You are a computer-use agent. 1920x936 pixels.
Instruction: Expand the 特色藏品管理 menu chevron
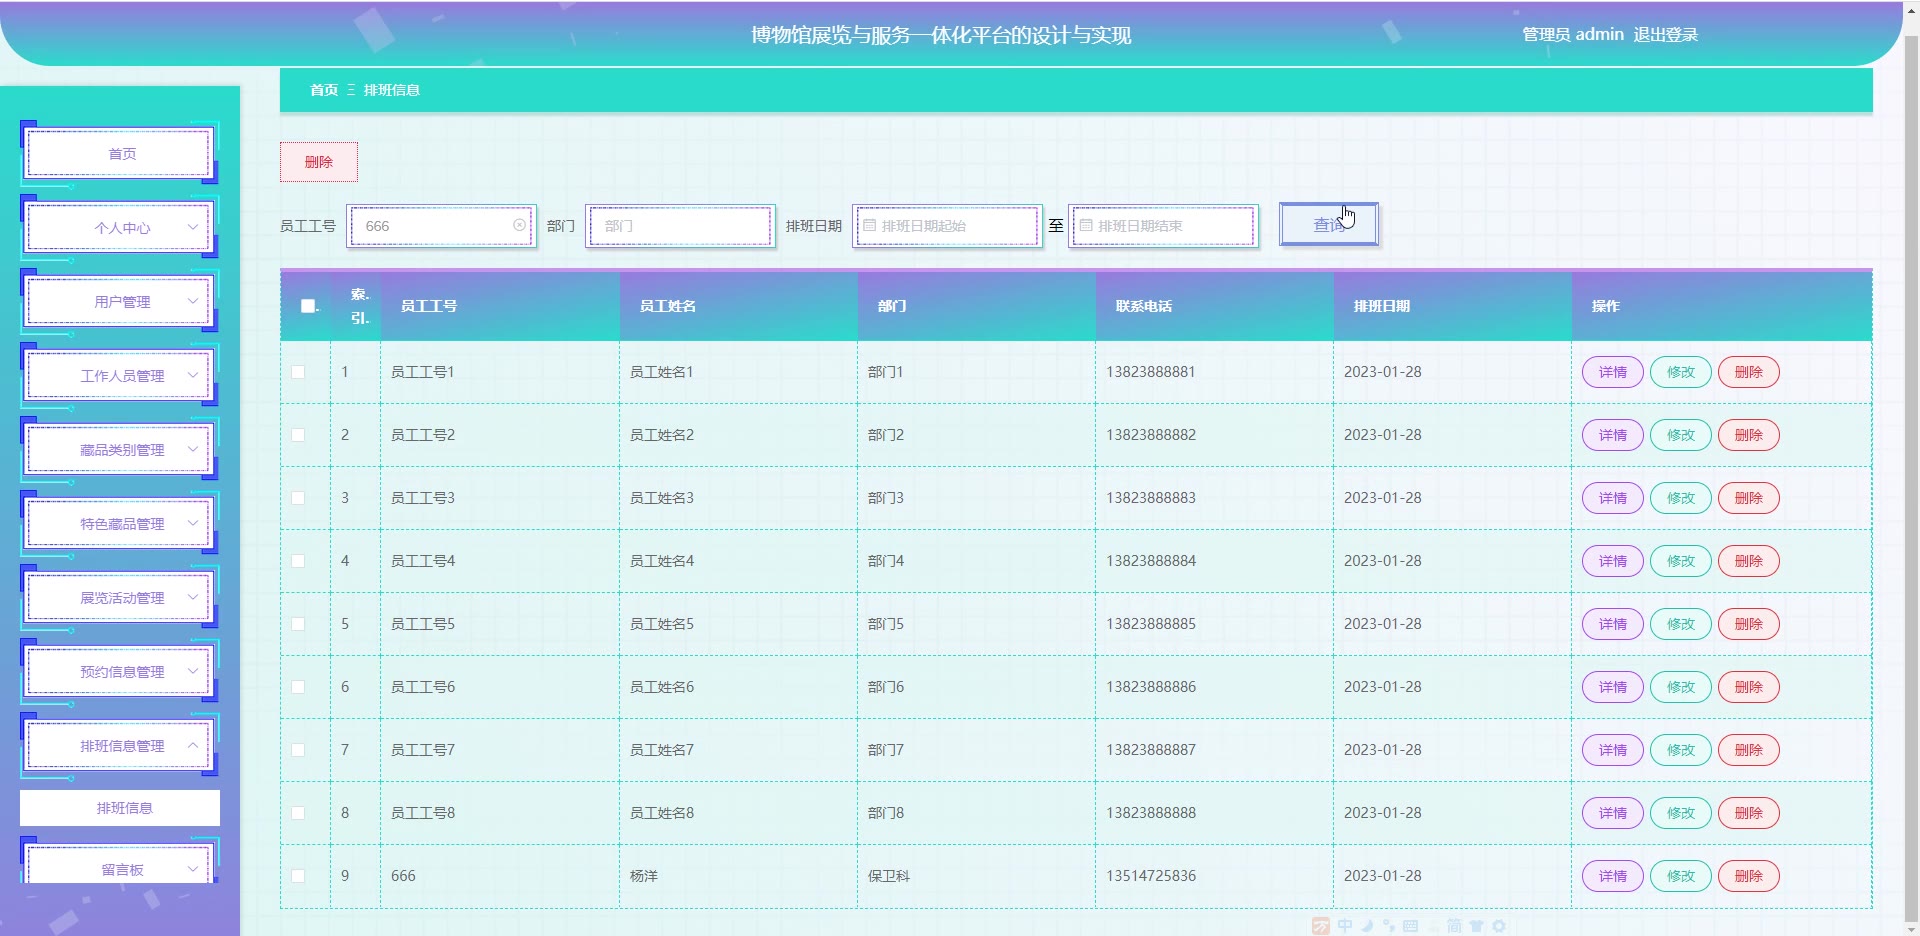(193, 523)
